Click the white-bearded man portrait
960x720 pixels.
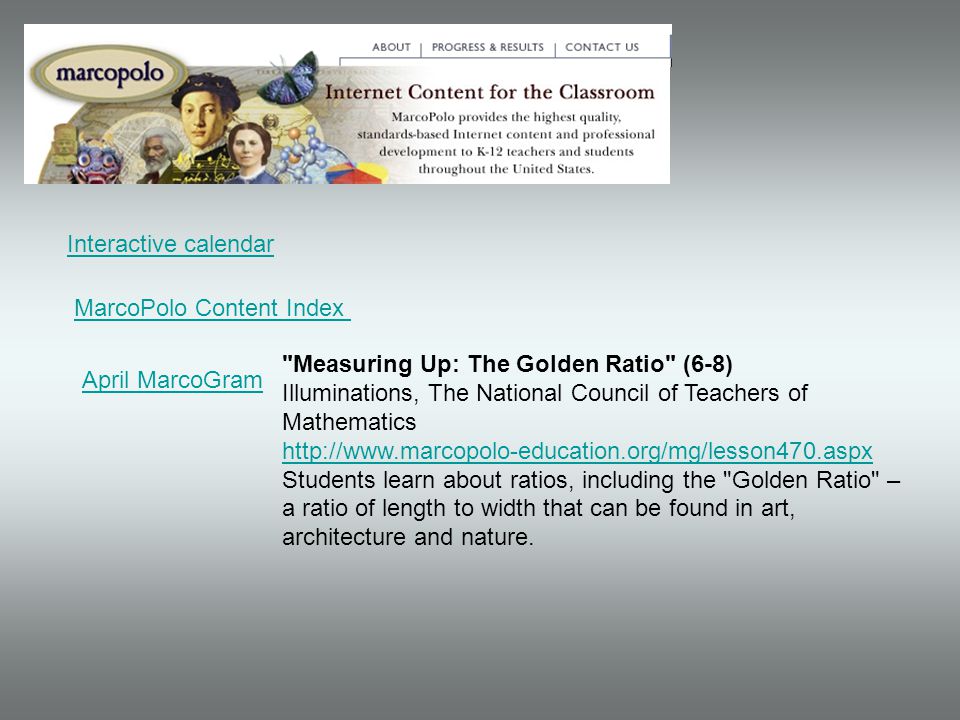click(x=158, y=154)
